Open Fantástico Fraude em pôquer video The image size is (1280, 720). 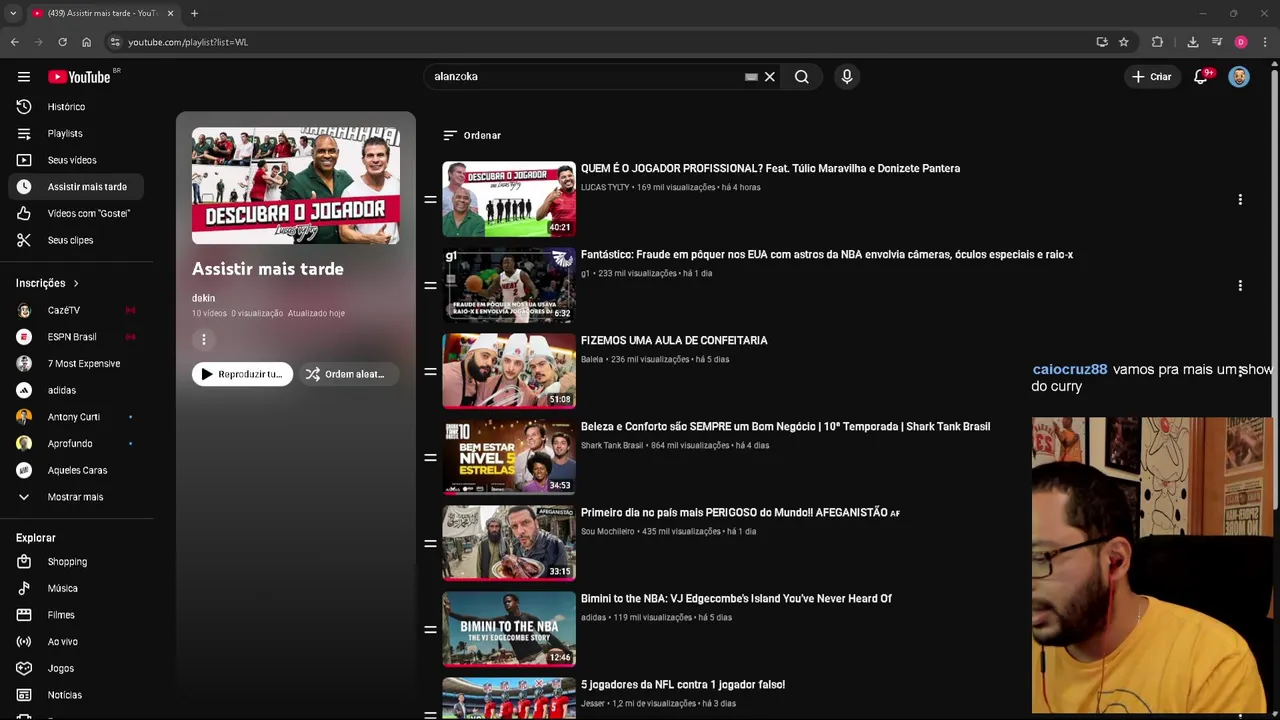point(827,255)
